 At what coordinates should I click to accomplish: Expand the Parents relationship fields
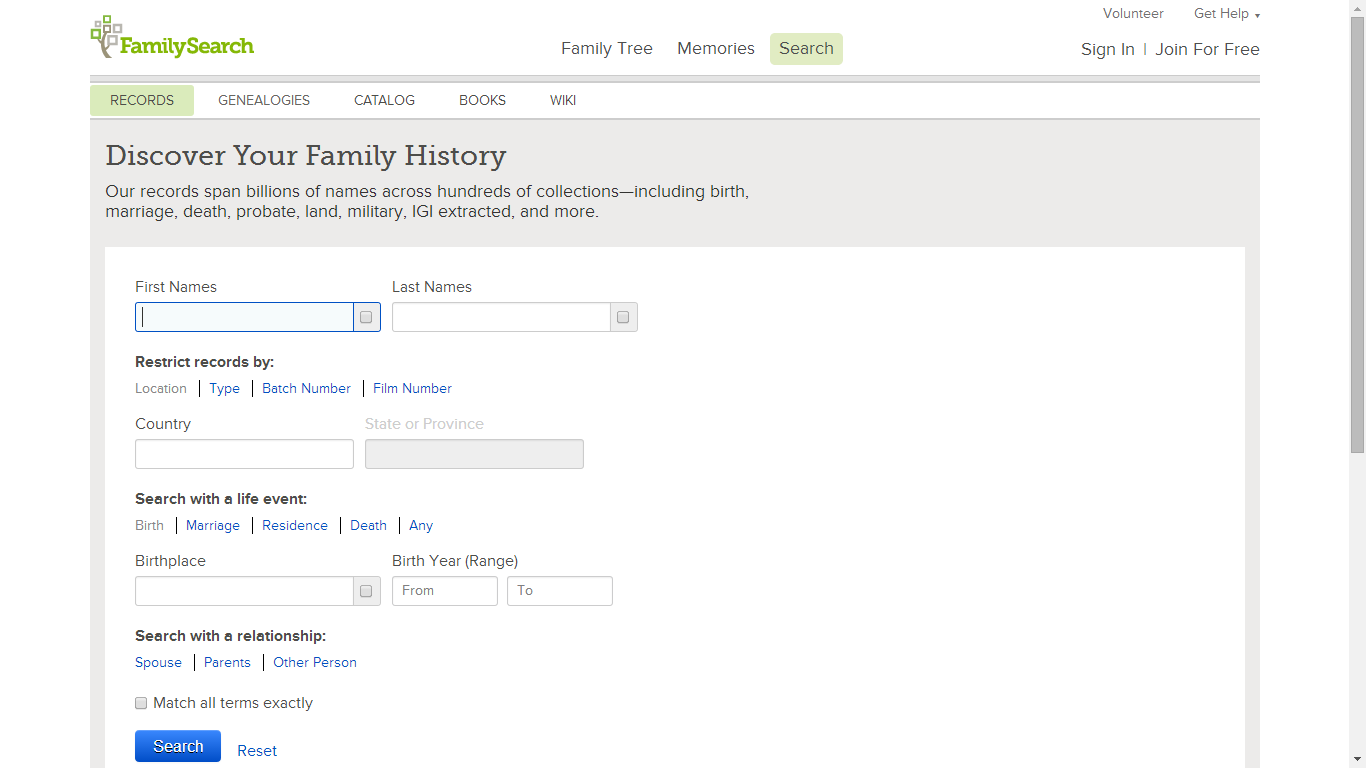(227, 662)
